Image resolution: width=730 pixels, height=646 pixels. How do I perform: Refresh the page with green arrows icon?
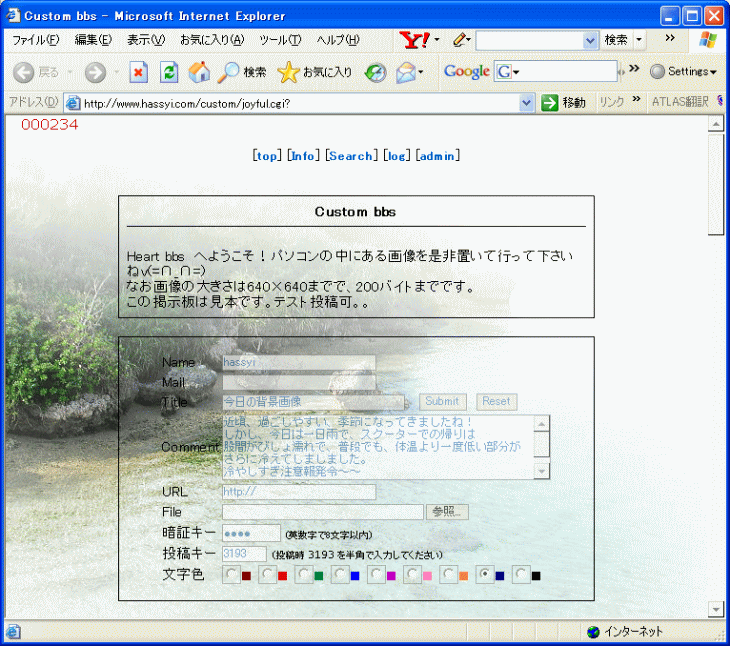pos(169,72)
